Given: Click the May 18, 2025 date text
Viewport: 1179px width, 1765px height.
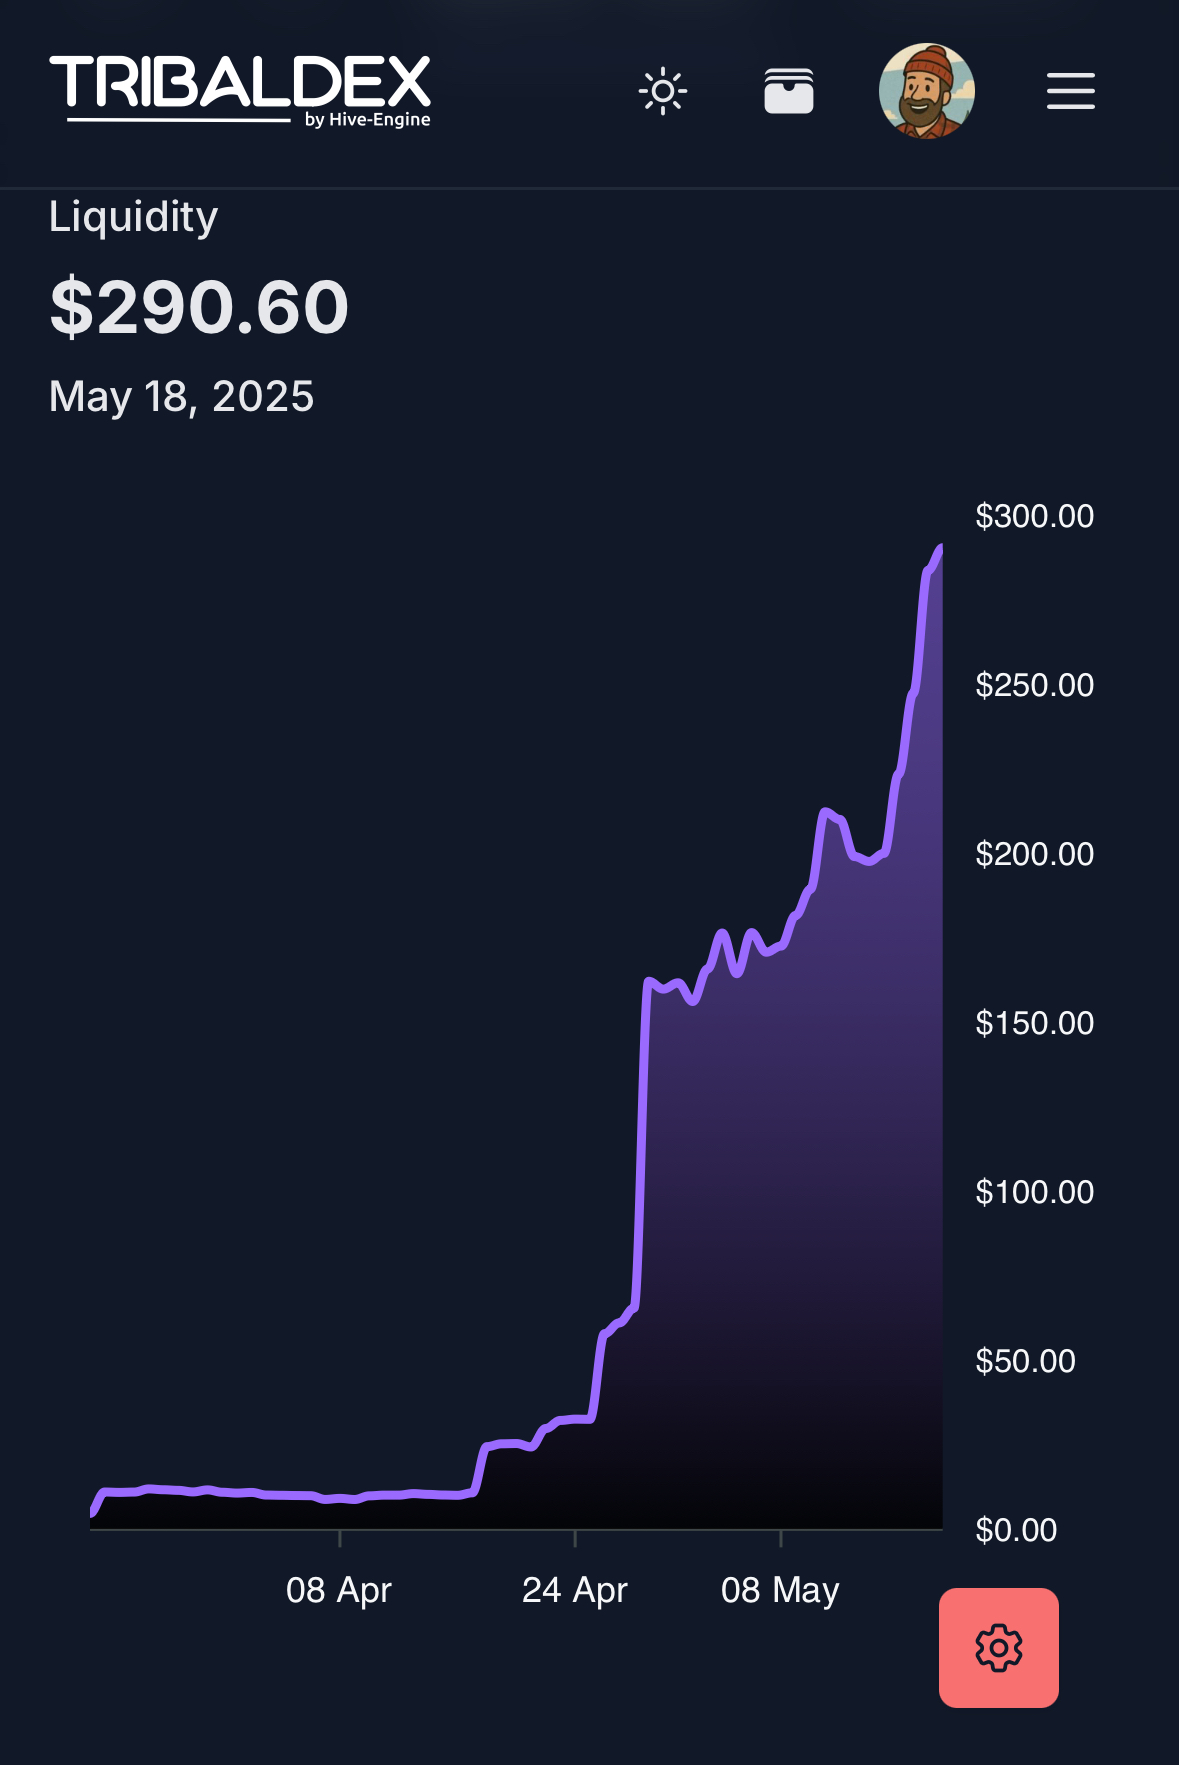Looking at the screenshot, I should point(181,397).
